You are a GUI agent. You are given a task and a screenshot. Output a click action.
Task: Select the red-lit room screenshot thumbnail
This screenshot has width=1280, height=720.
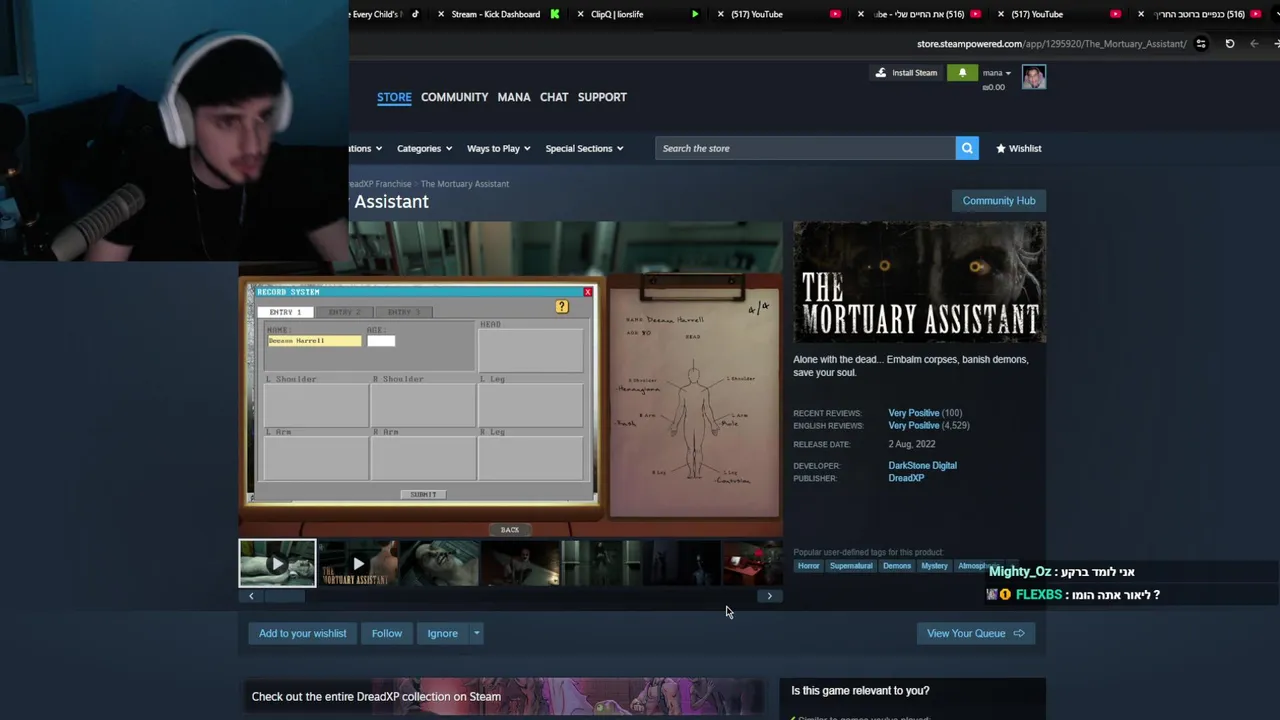(752, 563)
